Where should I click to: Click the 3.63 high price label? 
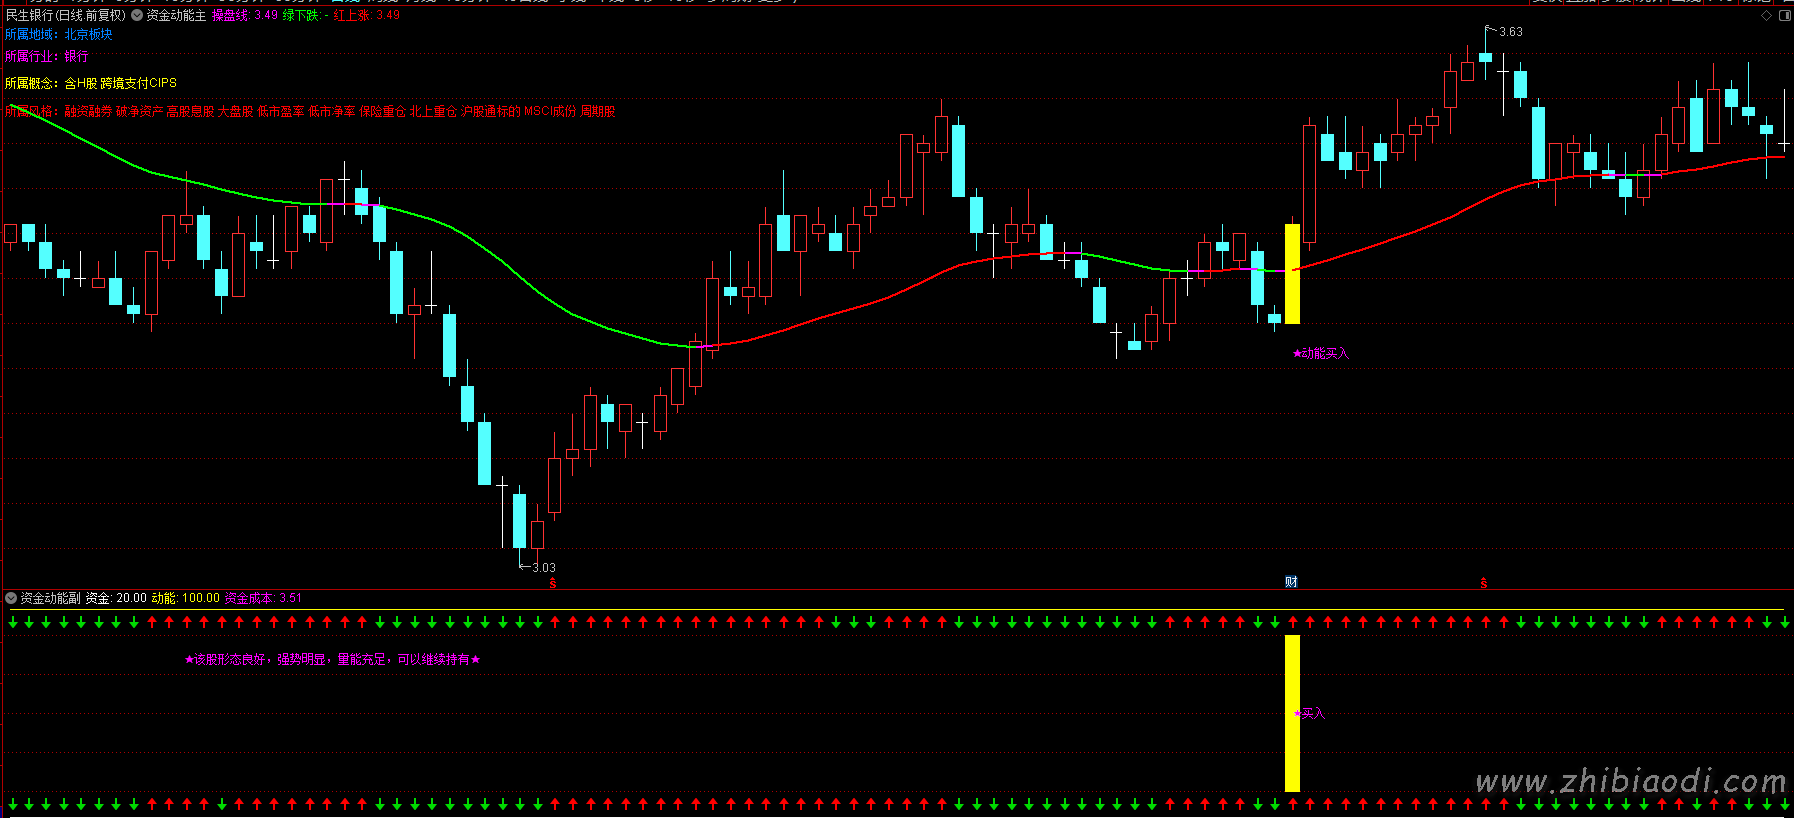(x=1510, y=32)
